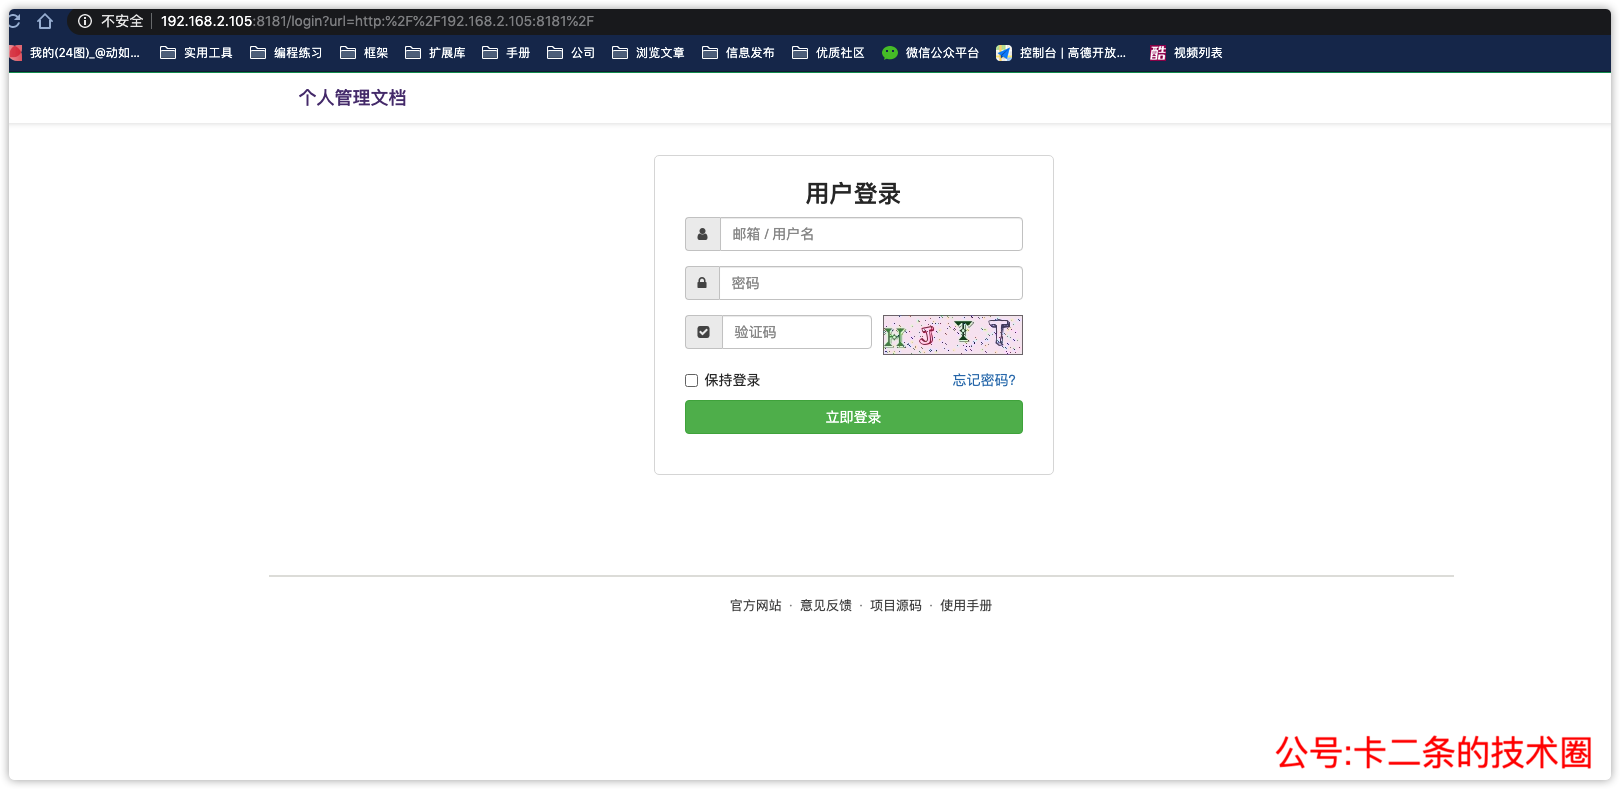The height and width of the screenshot is (789, 1620).
Task: Open the 编程练习 bookmark folder
Action: tap(286, 53)
